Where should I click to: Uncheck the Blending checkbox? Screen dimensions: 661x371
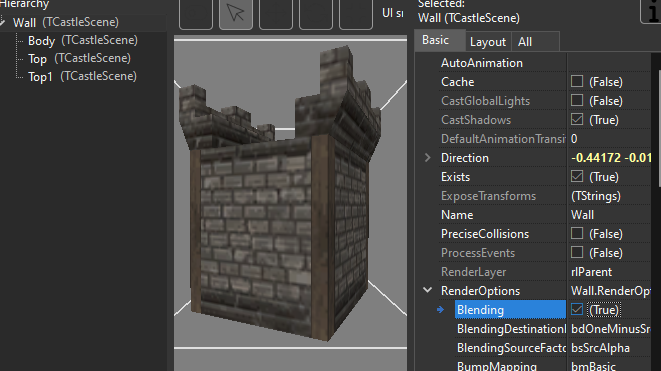coord(577,309)
